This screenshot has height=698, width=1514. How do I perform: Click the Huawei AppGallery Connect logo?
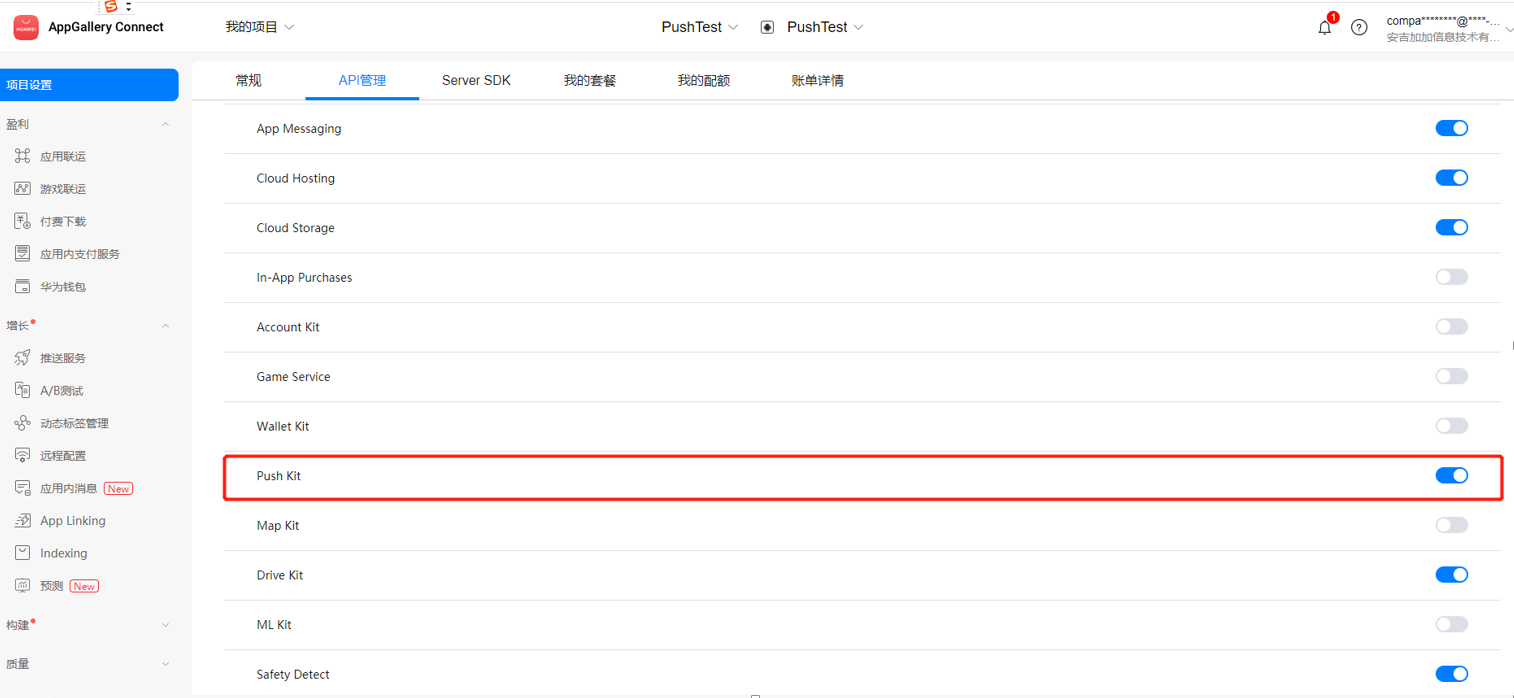tap(26, 27)
